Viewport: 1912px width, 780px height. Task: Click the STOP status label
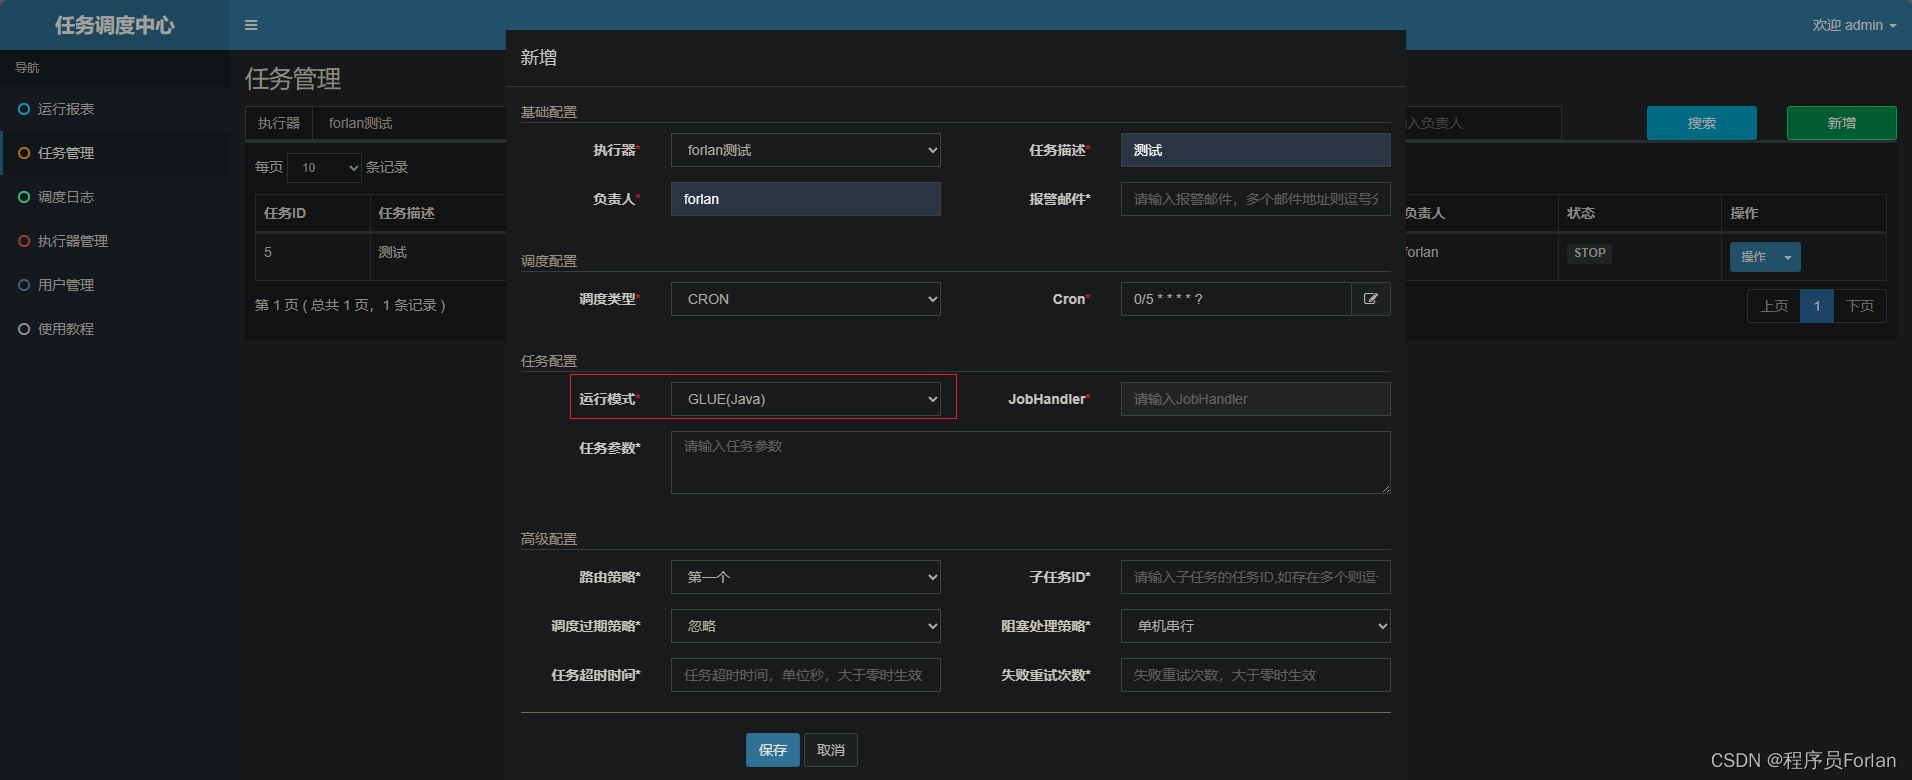coord(1589,253)
